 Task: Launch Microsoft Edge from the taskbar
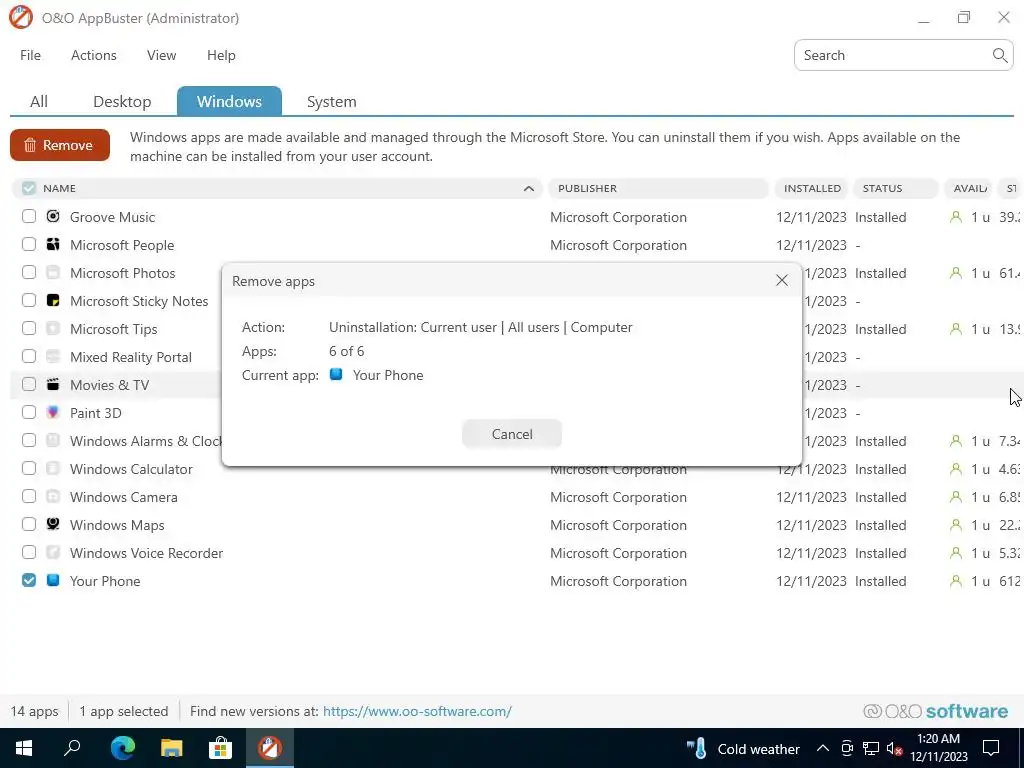tap(122, 748)
